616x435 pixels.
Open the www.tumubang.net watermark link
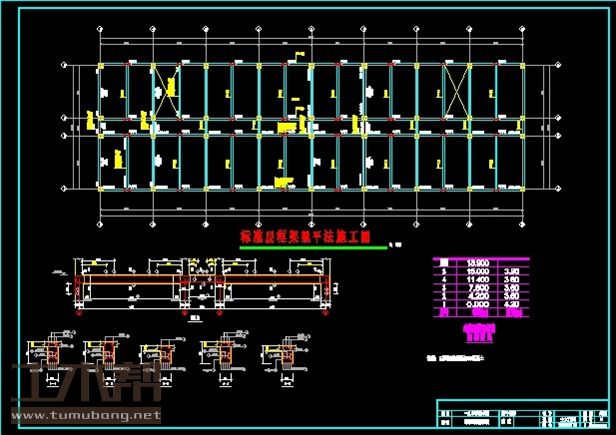point(85,414)
